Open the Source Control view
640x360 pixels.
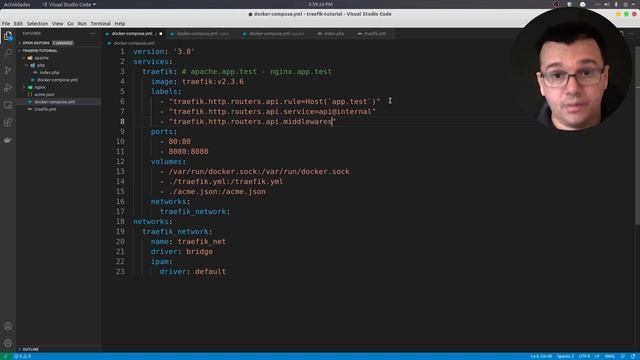coord(8,70)
